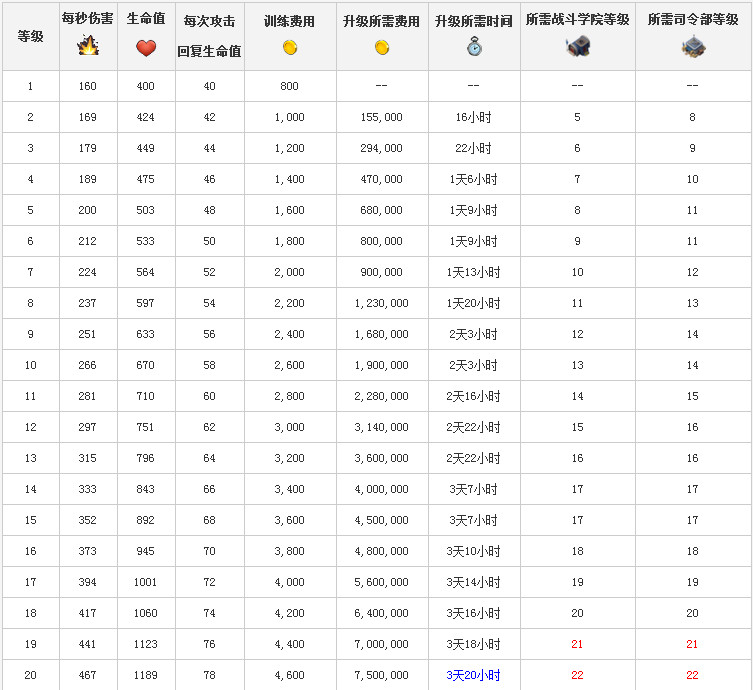Click the 1,680,000 upgrade cost cell
This screenshot has height=690, width=753.
point(382,334)
